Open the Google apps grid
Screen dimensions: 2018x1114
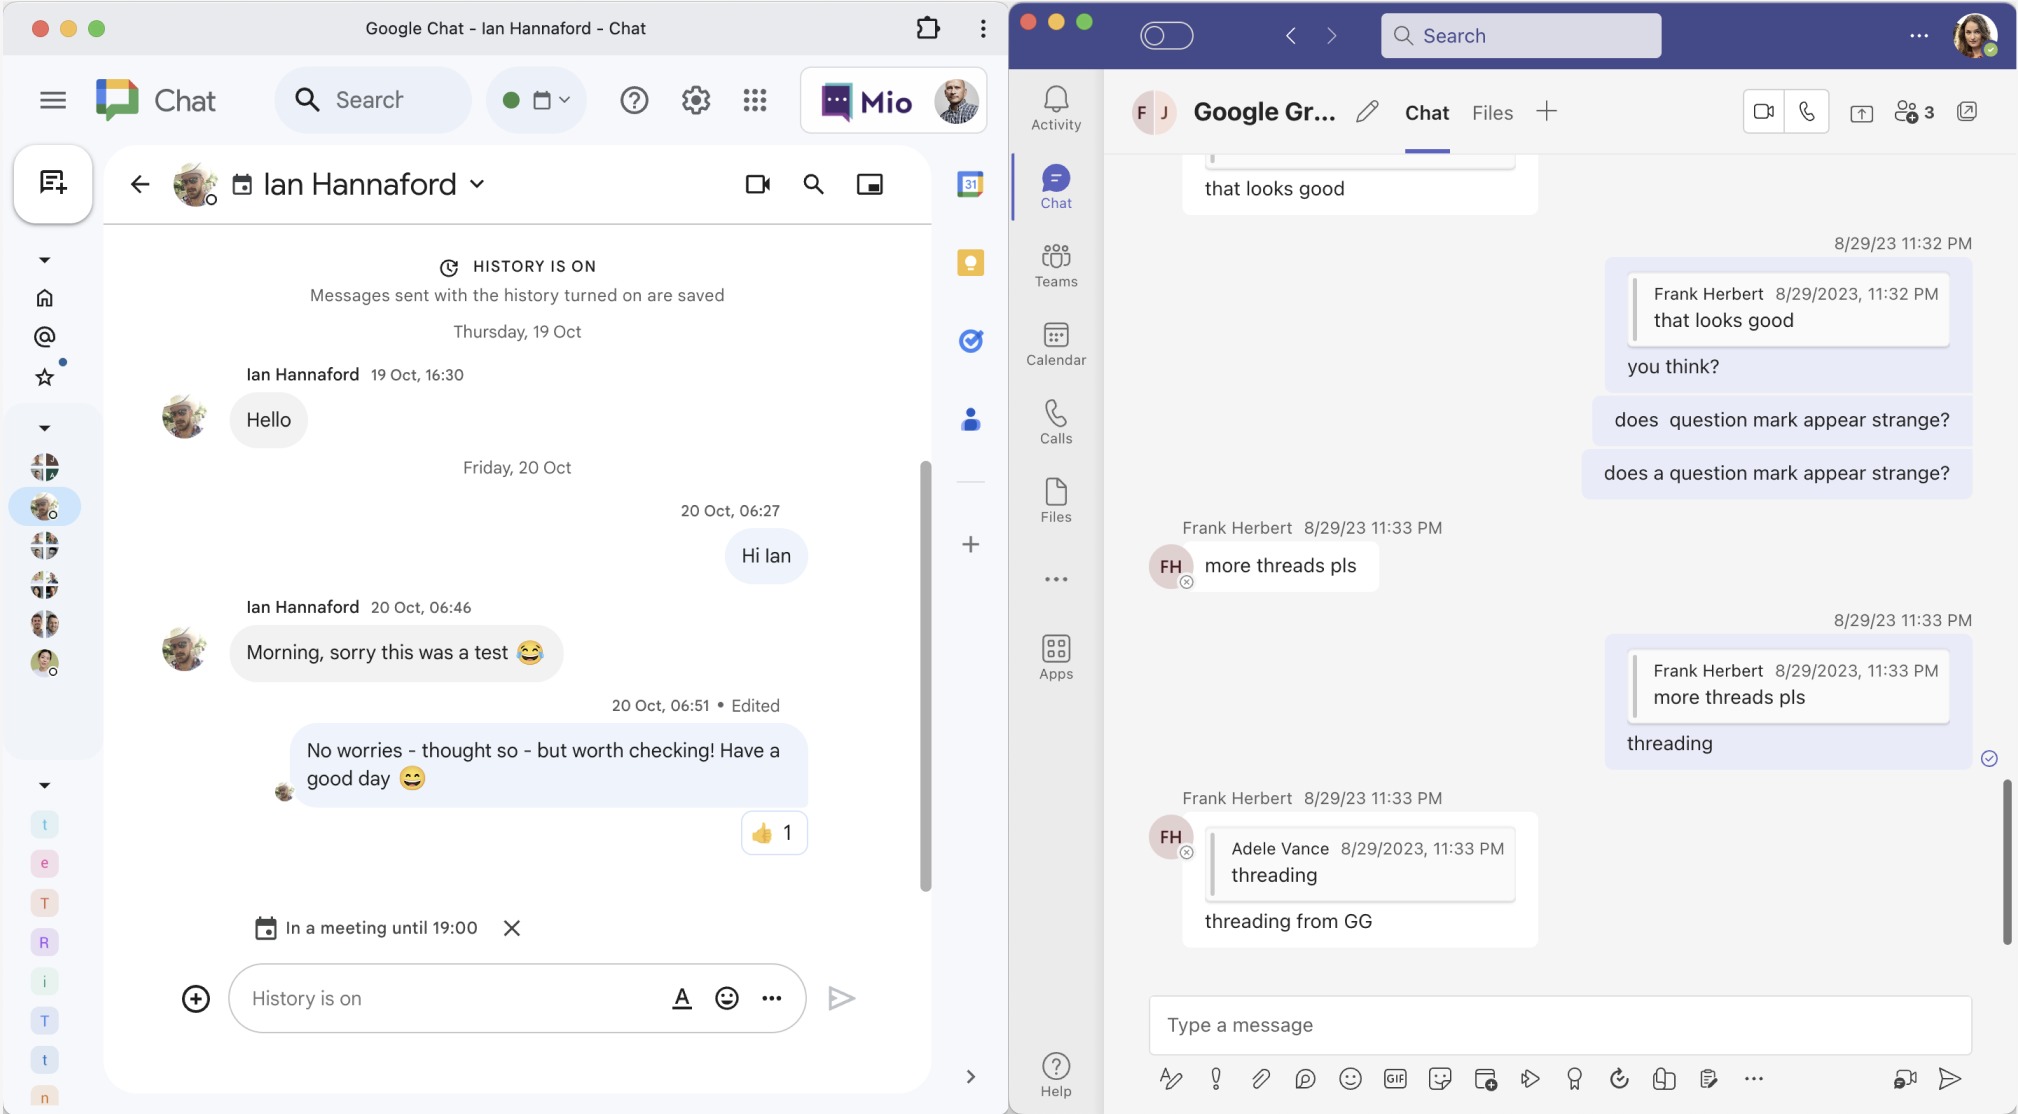click(x=756, y=99)
